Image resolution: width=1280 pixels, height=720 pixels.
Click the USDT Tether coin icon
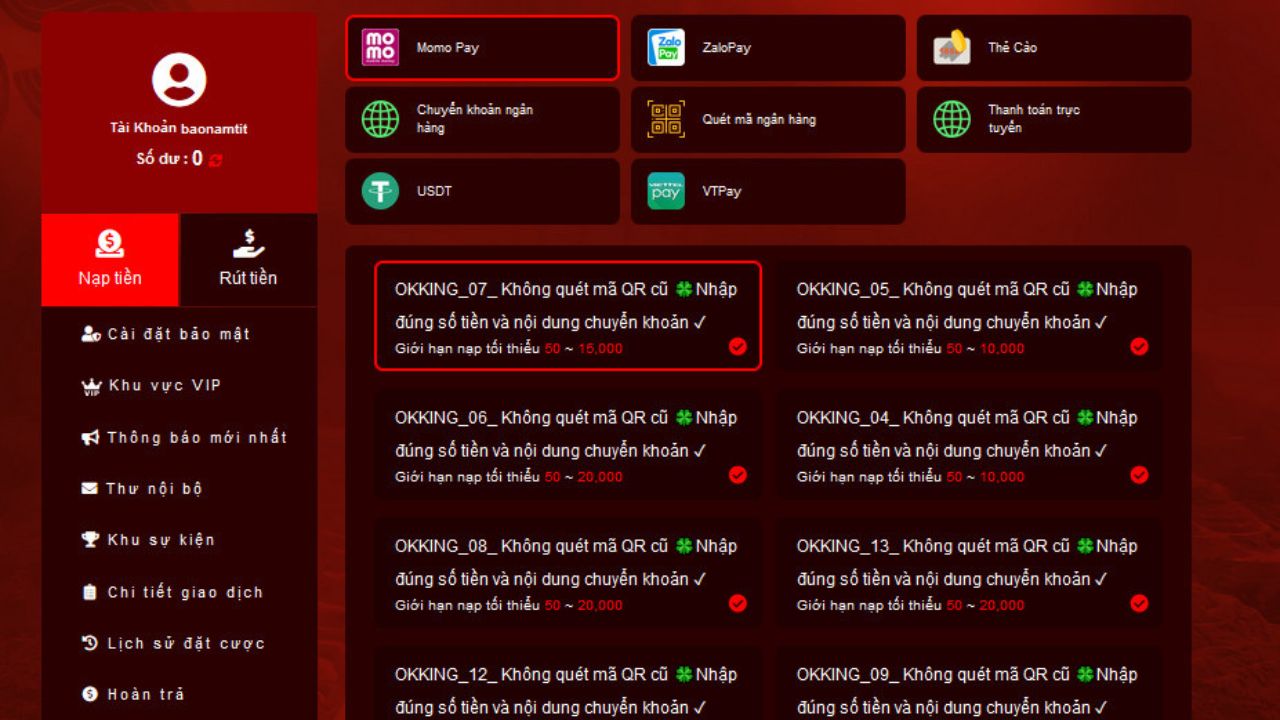(x=380, y=191)
